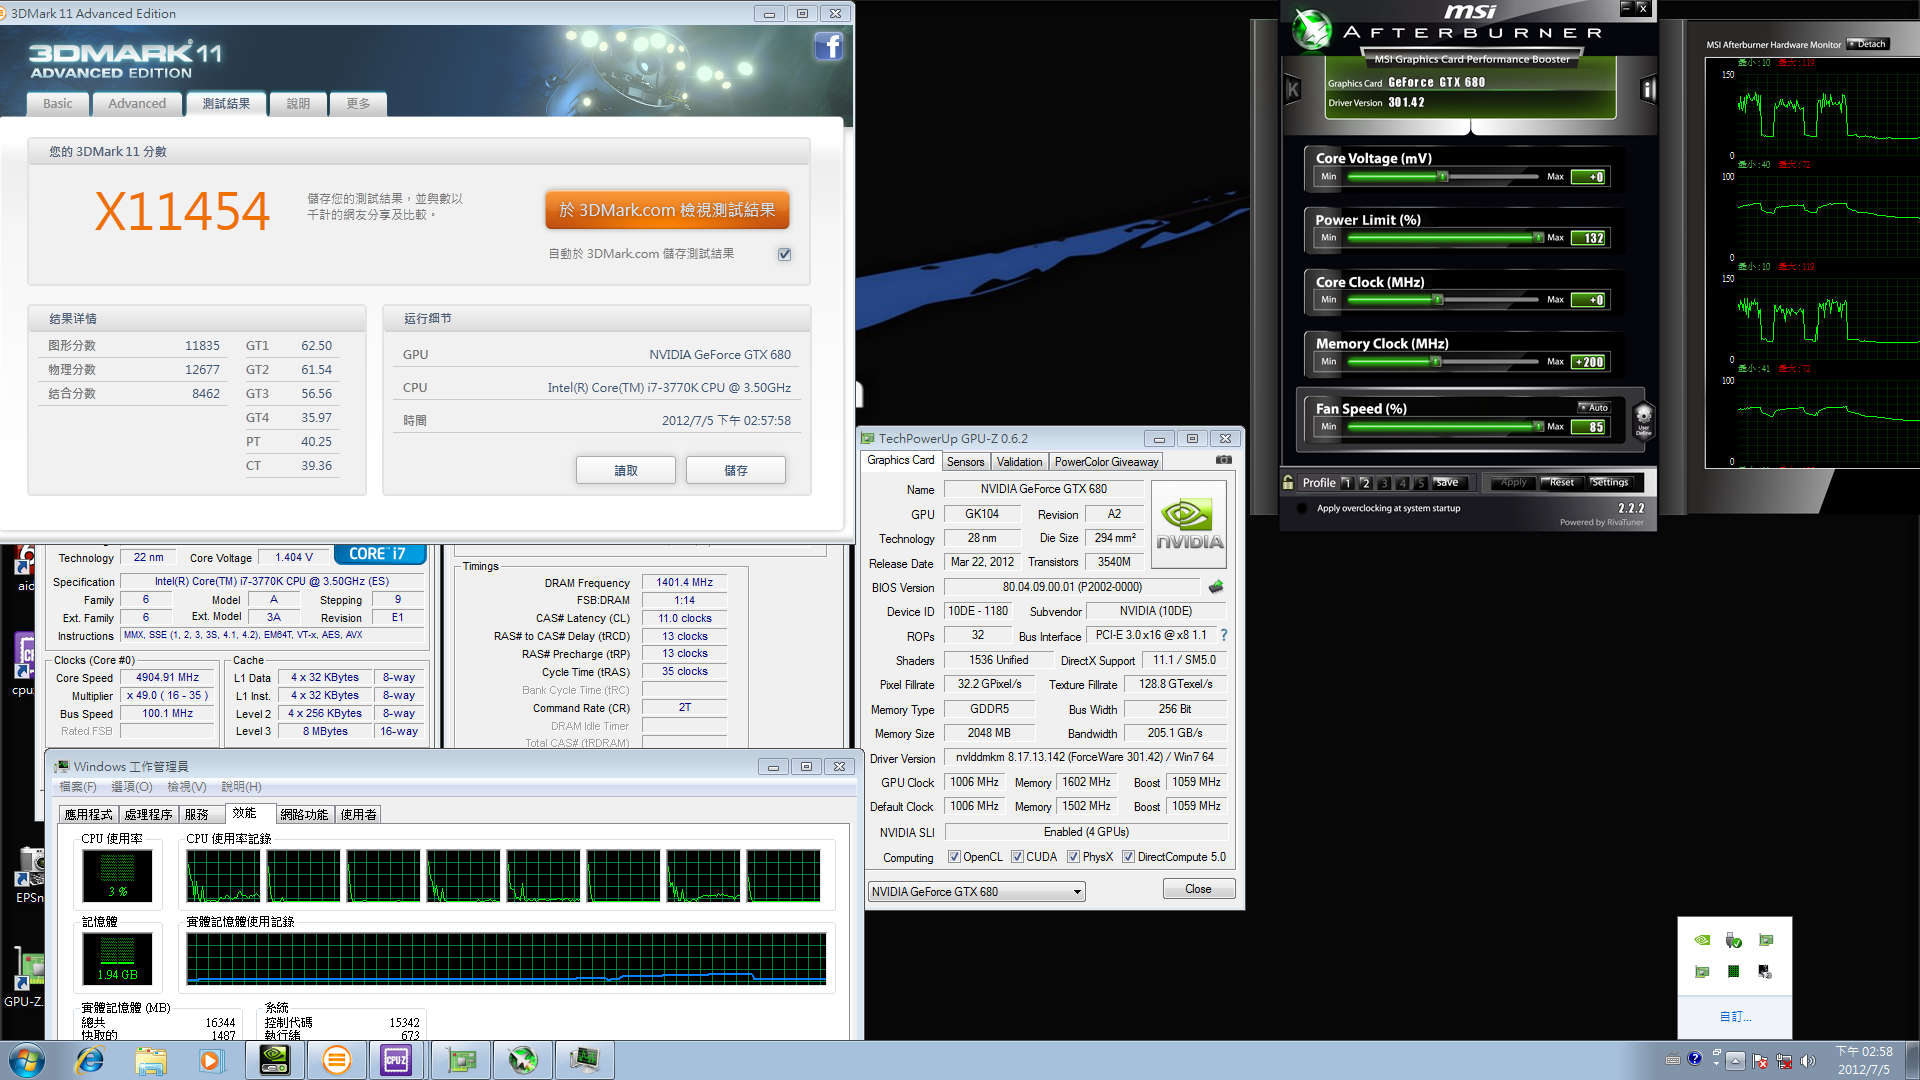View results on 3DMark.com orange button
Viewport: 1920px width, 1080px height.
point(667,210)
